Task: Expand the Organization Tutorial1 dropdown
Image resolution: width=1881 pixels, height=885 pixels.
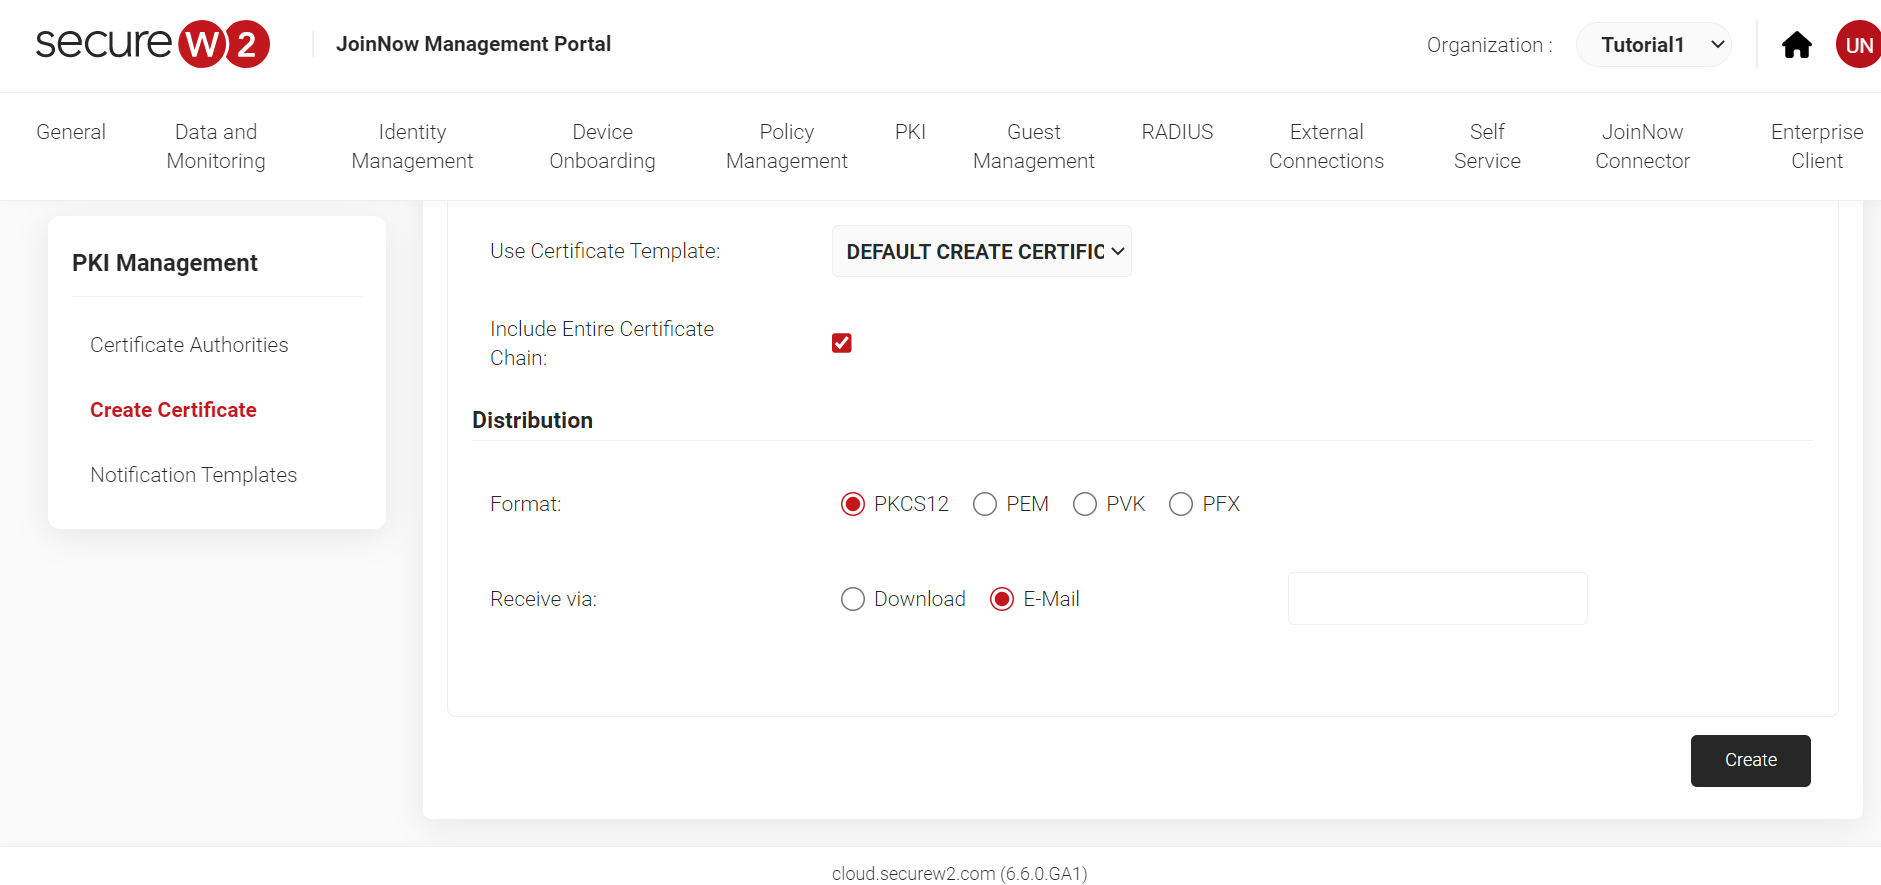Action: coord(1653,45)
